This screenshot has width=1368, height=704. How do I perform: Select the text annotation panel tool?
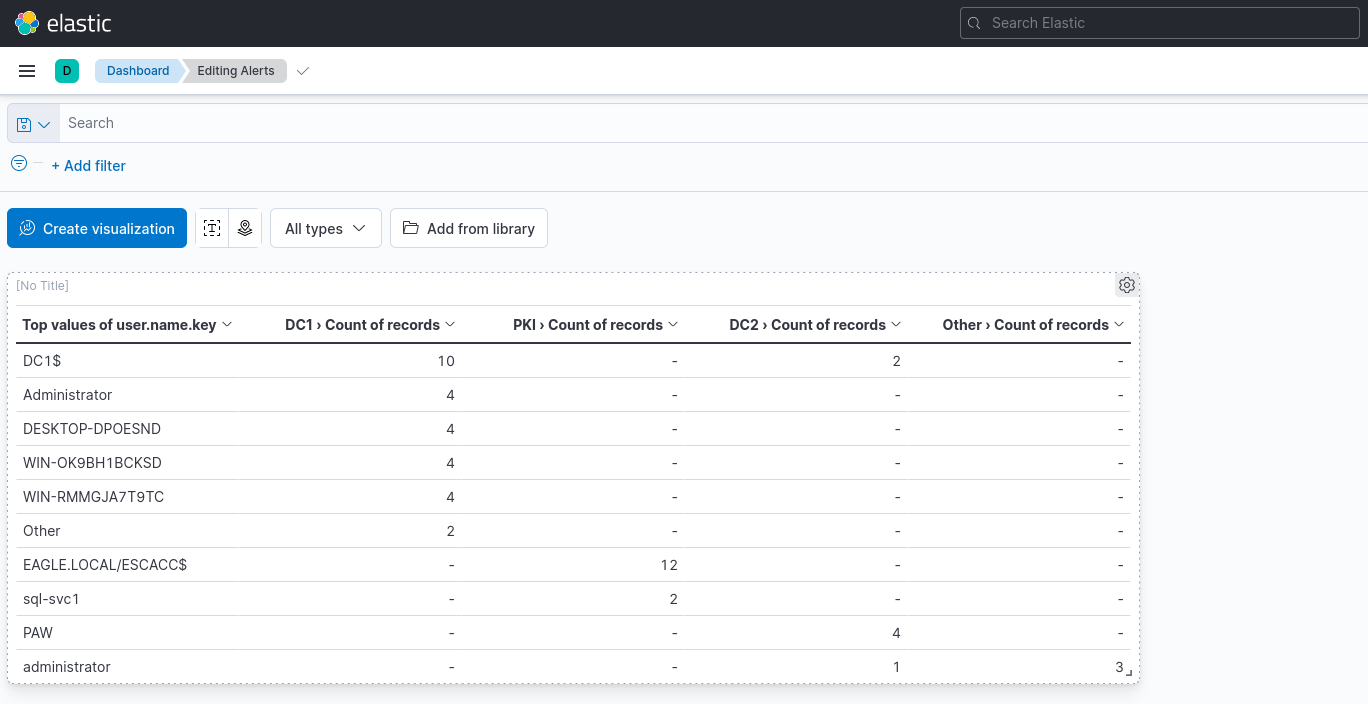(x=212, y=228)
